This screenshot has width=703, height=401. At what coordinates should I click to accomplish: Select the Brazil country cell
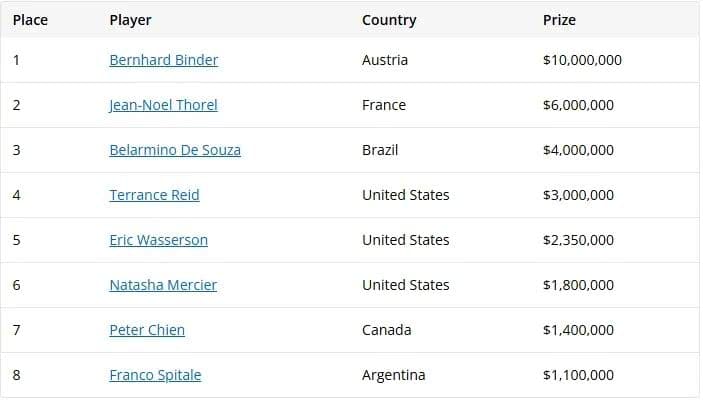(x=380, y=150)
